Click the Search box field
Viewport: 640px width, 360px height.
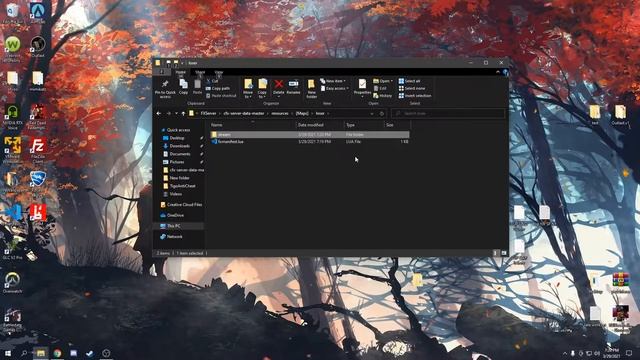(x=447, y=113)
